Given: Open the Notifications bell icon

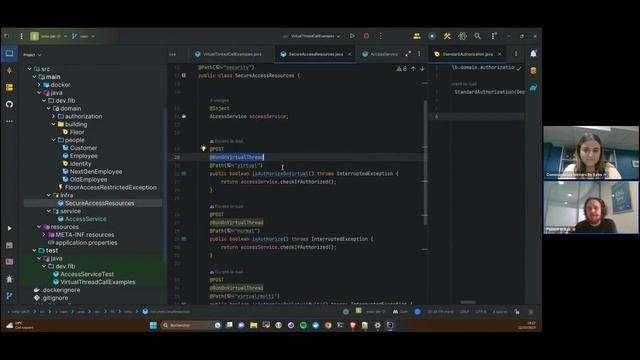Looking at the screenshot, I should pos(533,53).
